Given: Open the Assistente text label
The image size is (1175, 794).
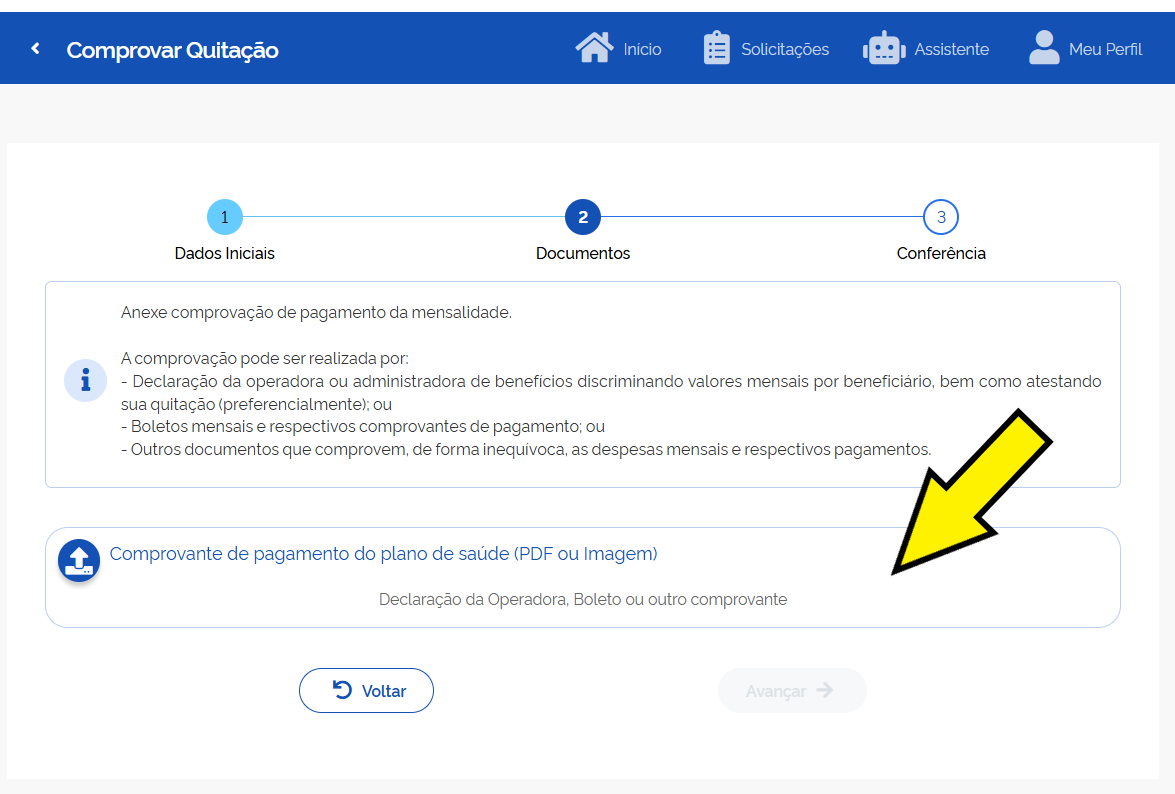Looking at the screenshot, I should click(x=951, y=49).
